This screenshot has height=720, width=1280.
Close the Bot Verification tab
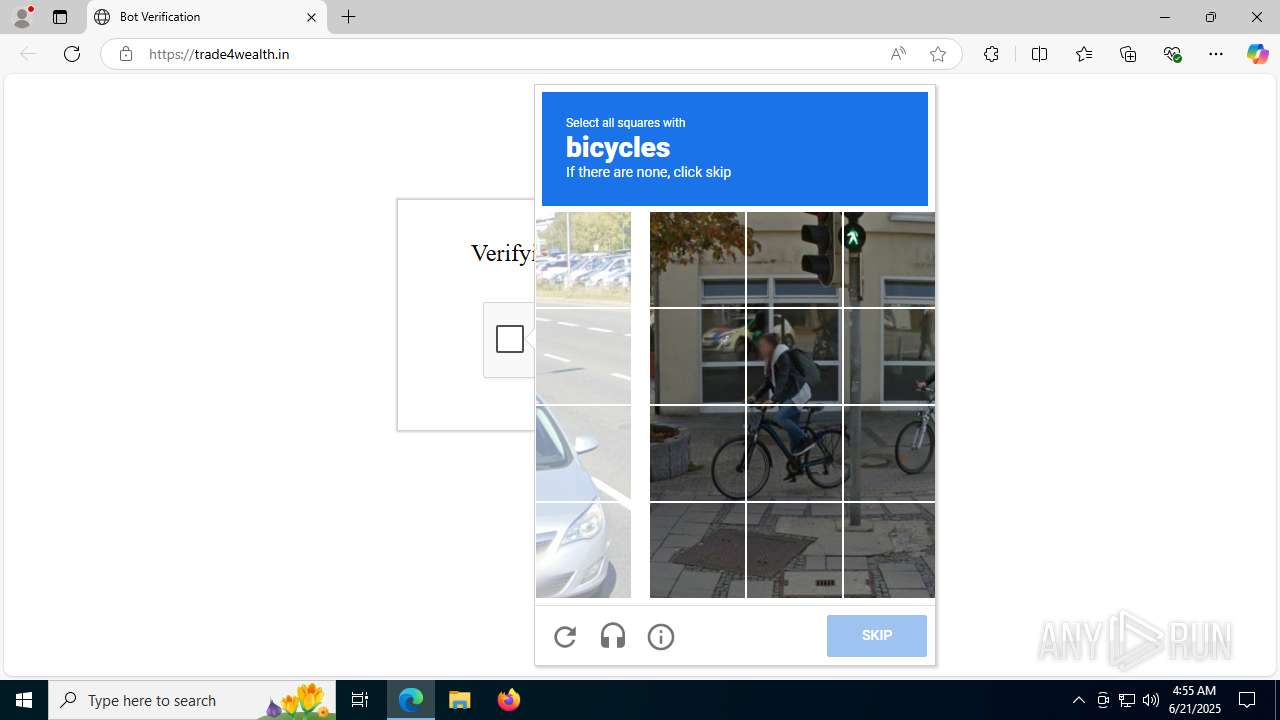tap(311, 17)
